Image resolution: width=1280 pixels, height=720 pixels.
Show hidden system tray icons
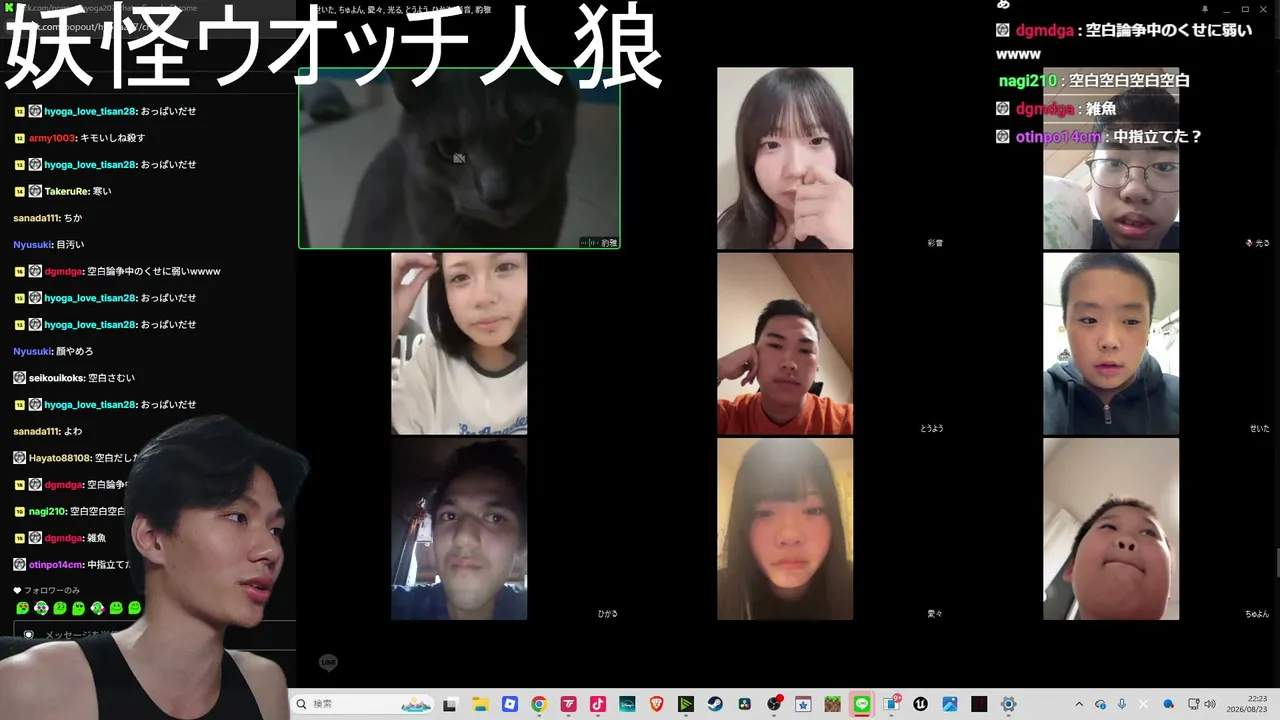[x=1080, y=704]
